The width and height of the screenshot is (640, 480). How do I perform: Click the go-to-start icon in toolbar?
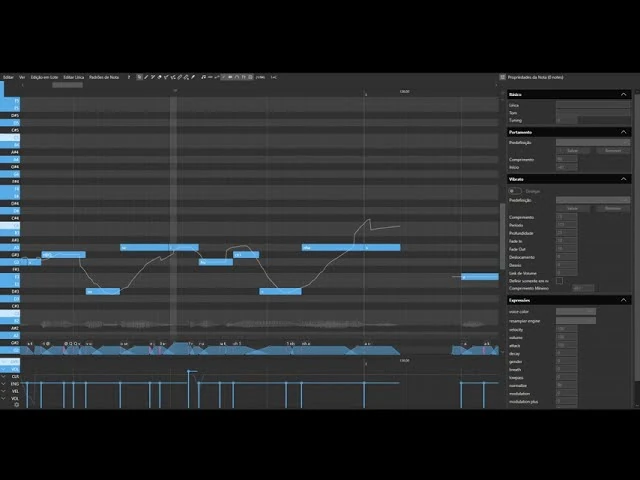coord(273,77)
